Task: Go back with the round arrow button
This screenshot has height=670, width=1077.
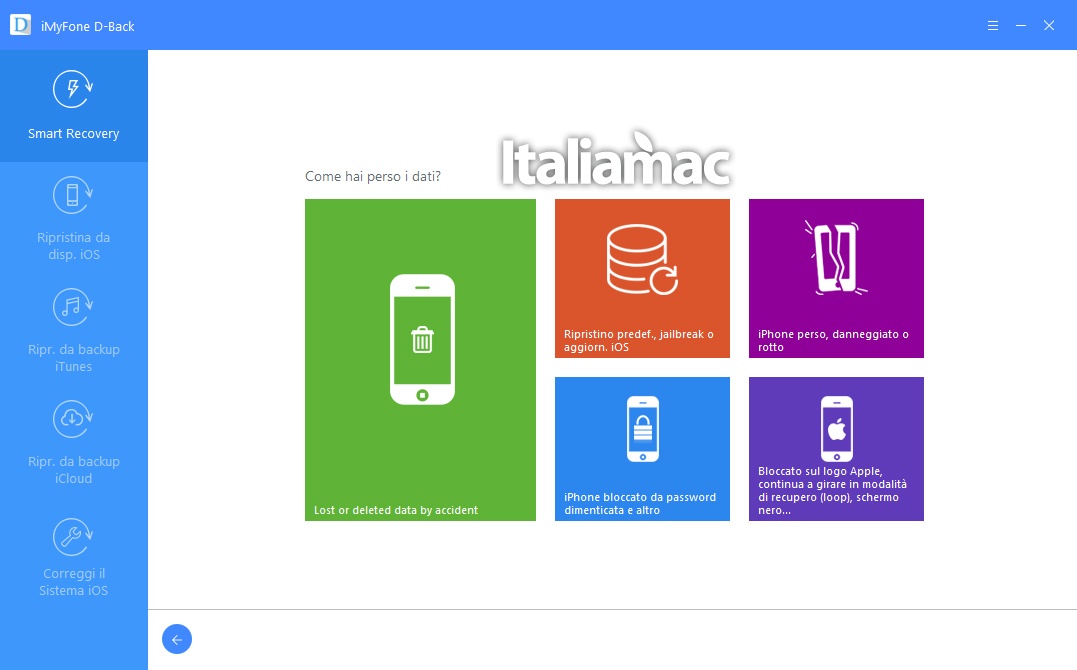Action: (177, 639)
